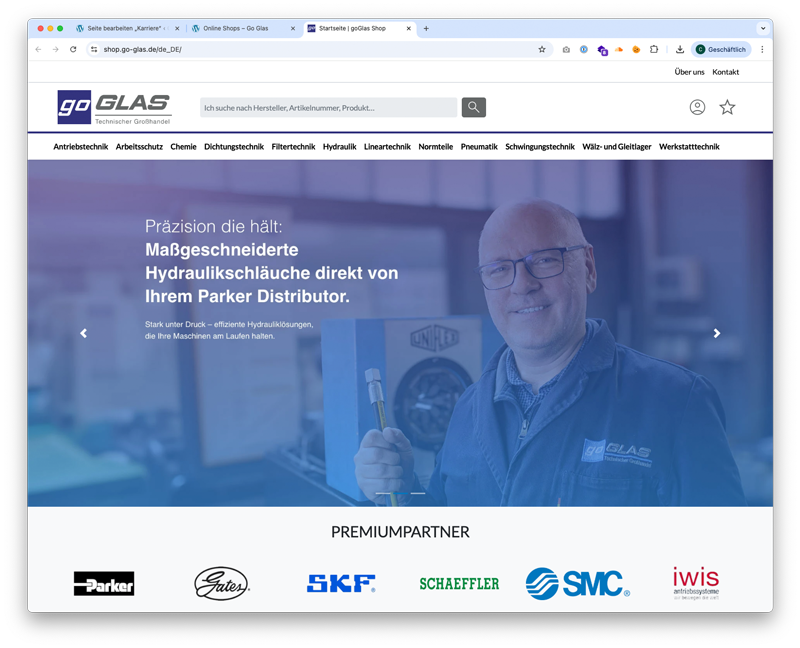Select the second slide indicator dash

point(417,493)
